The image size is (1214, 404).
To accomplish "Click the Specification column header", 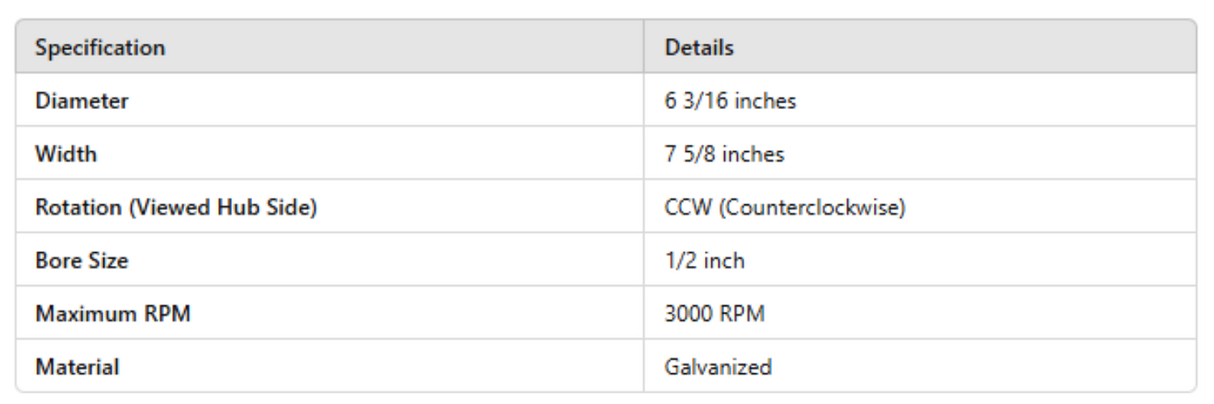I will pos(100,48).
